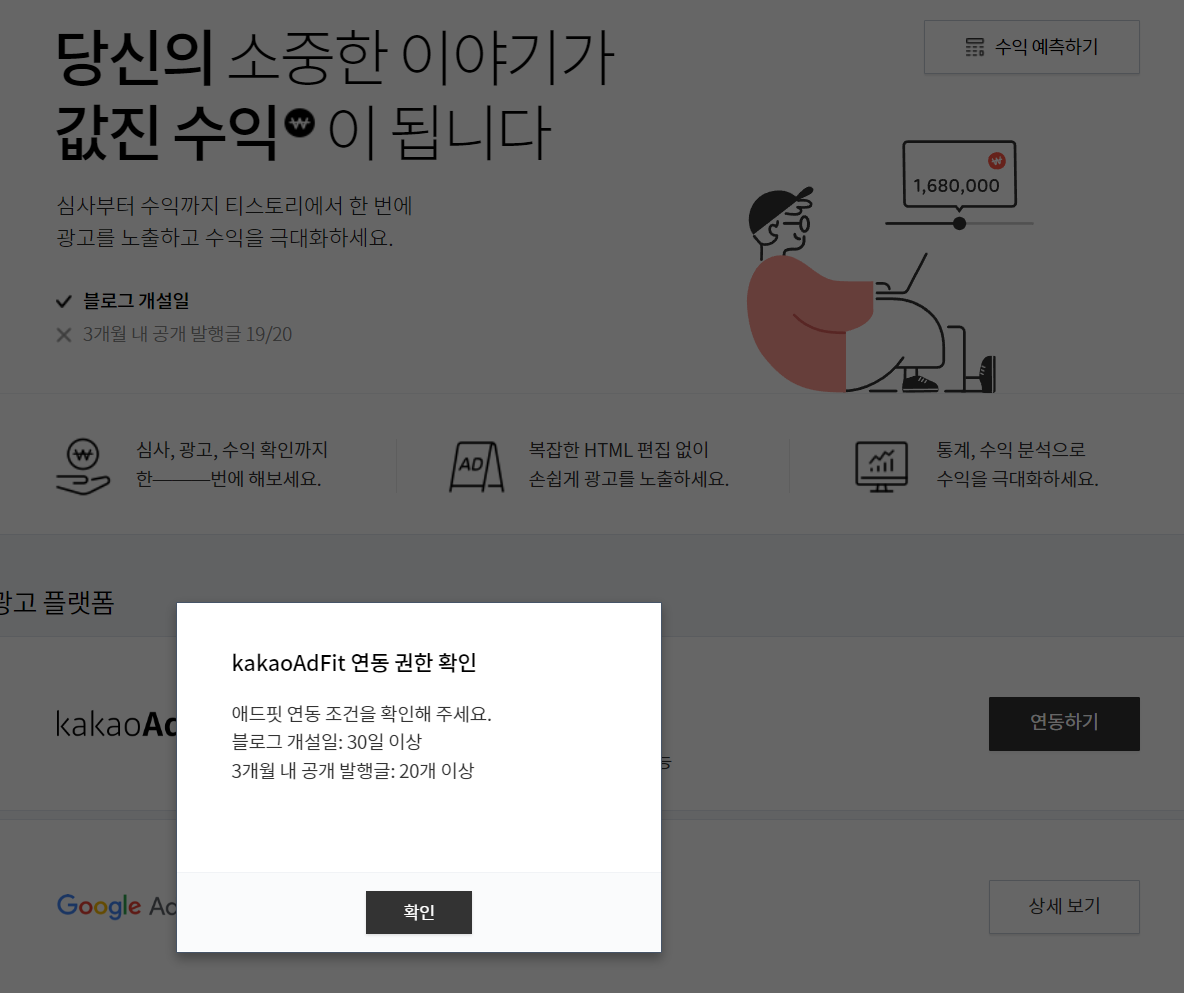
Task: Click the 1,680,000 revenue value
Action: tap(956, 186)
